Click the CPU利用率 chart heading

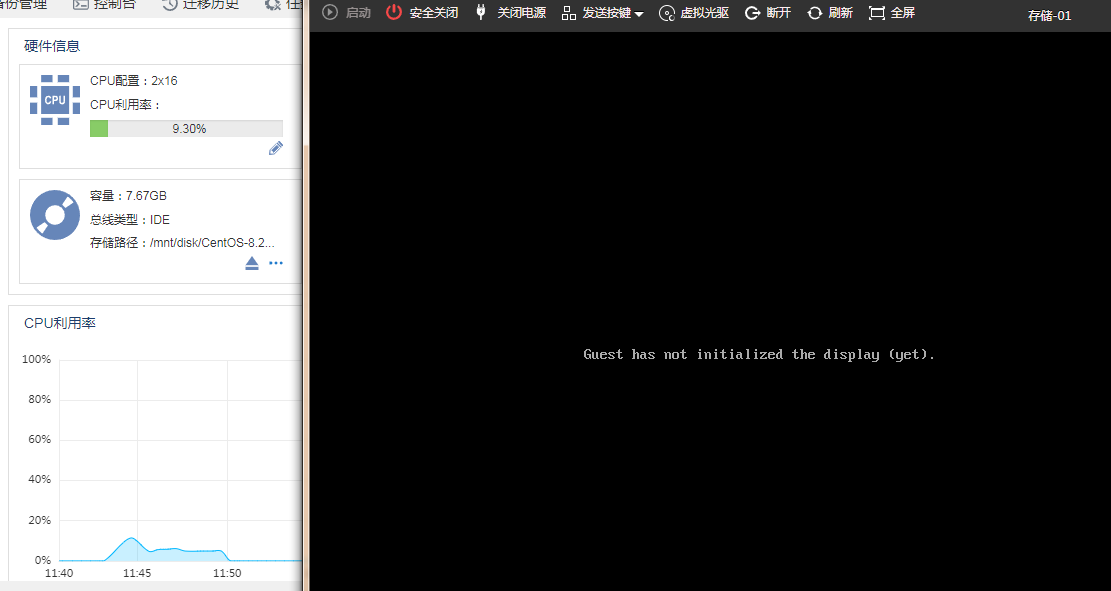(60, 323)
